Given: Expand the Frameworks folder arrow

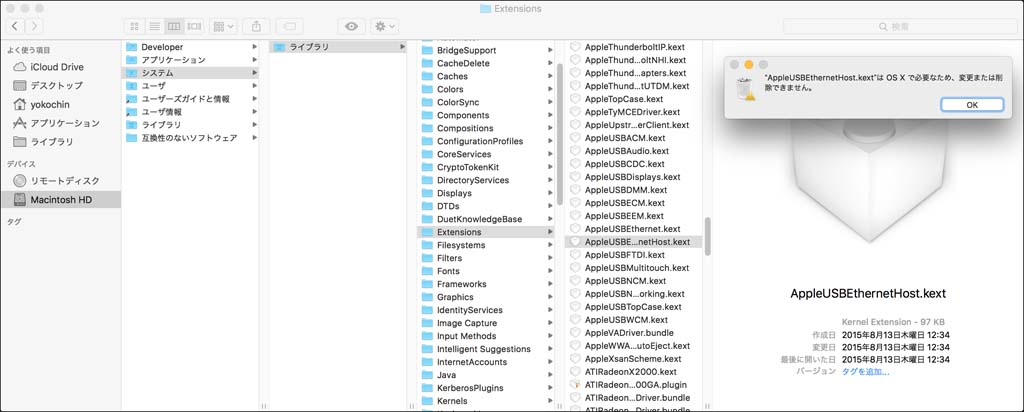Looking at the screenshot, I should (x=551, y=284).
